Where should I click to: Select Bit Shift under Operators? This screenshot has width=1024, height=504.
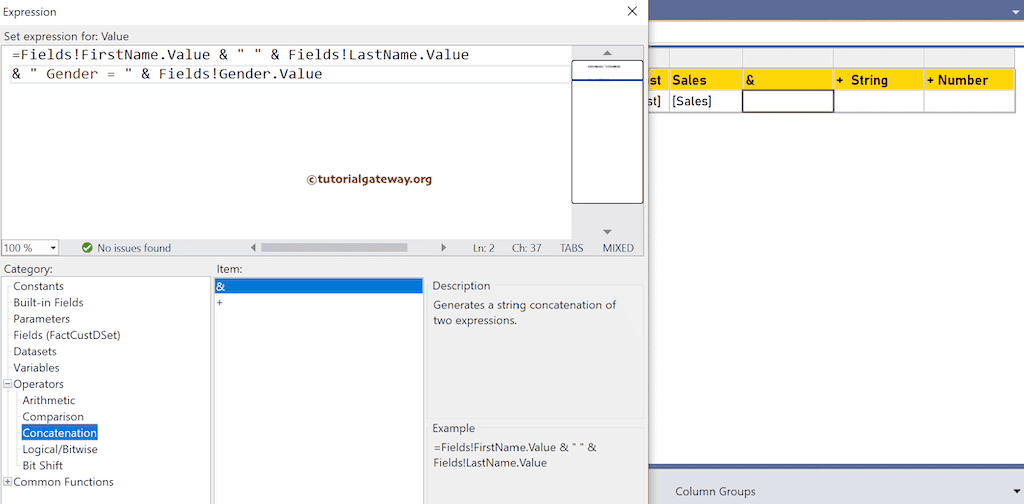click(x=42, y=465)
